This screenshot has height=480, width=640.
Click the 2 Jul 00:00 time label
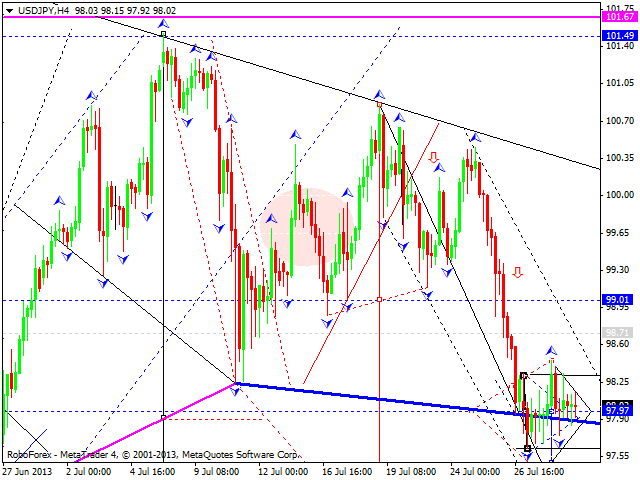[x=89, y=472]
